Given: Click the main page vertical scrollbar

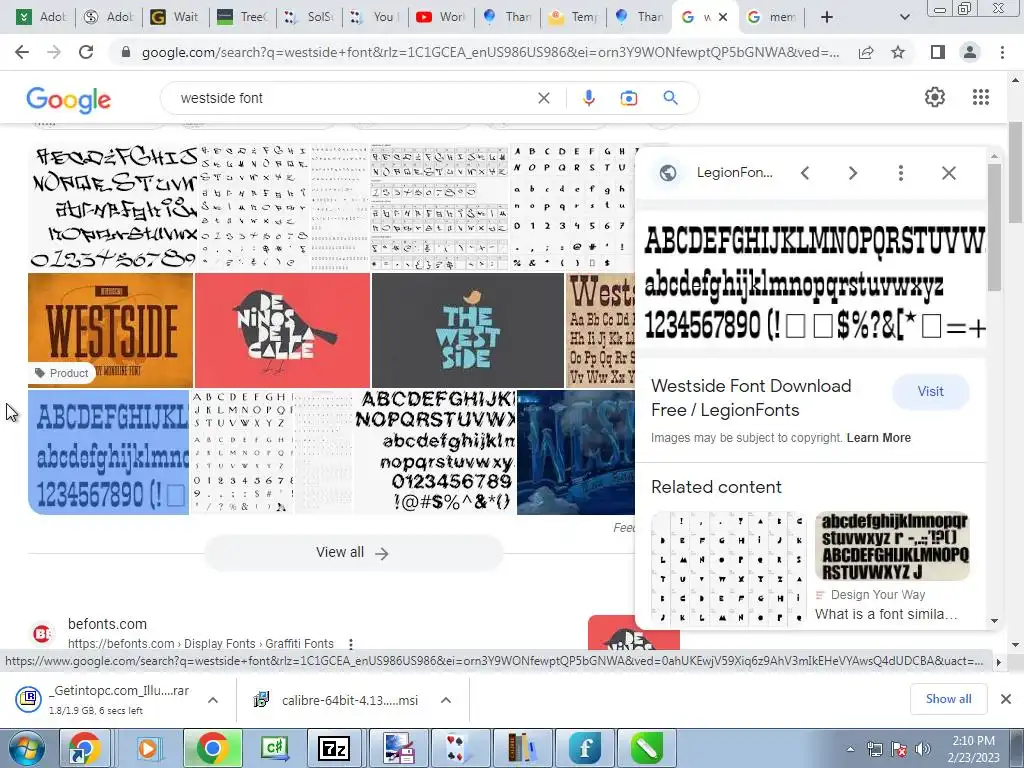Looking at the screenshot, I should tap(1015, 173).
